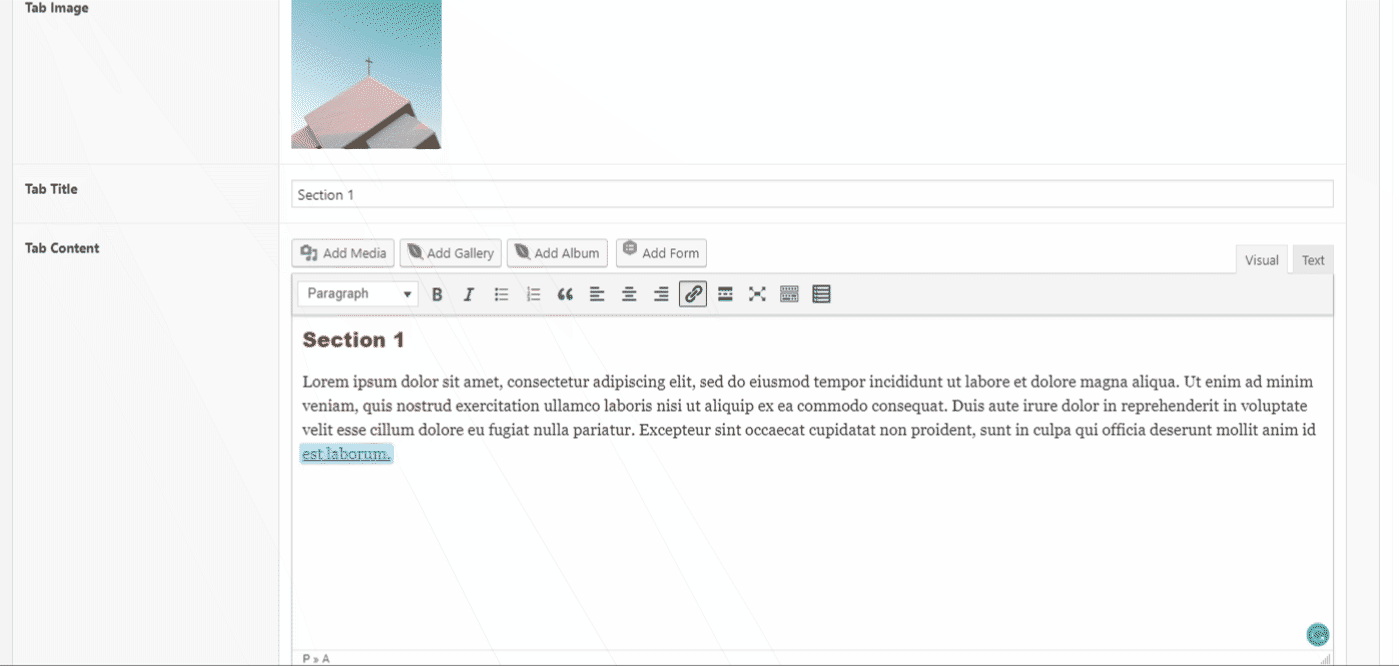Toggle the toolbar kitchen sink icon
The height and width of the screenshot is (666, 1399).
coord(789,294)
